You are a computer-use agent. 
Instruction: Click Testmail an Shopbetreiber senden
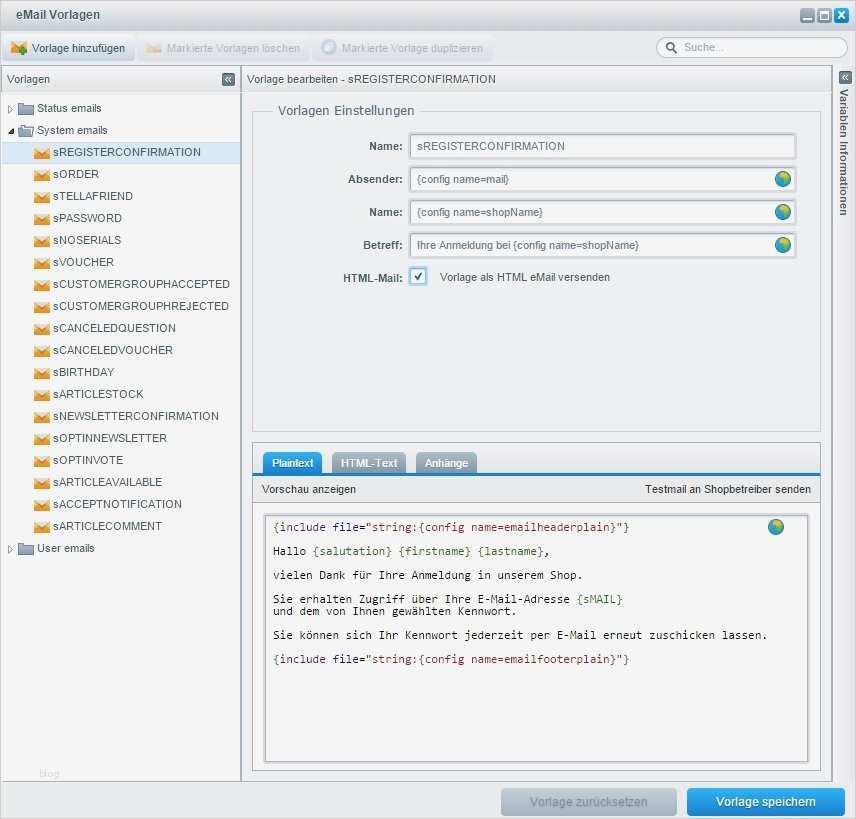(x=727, y=489)
